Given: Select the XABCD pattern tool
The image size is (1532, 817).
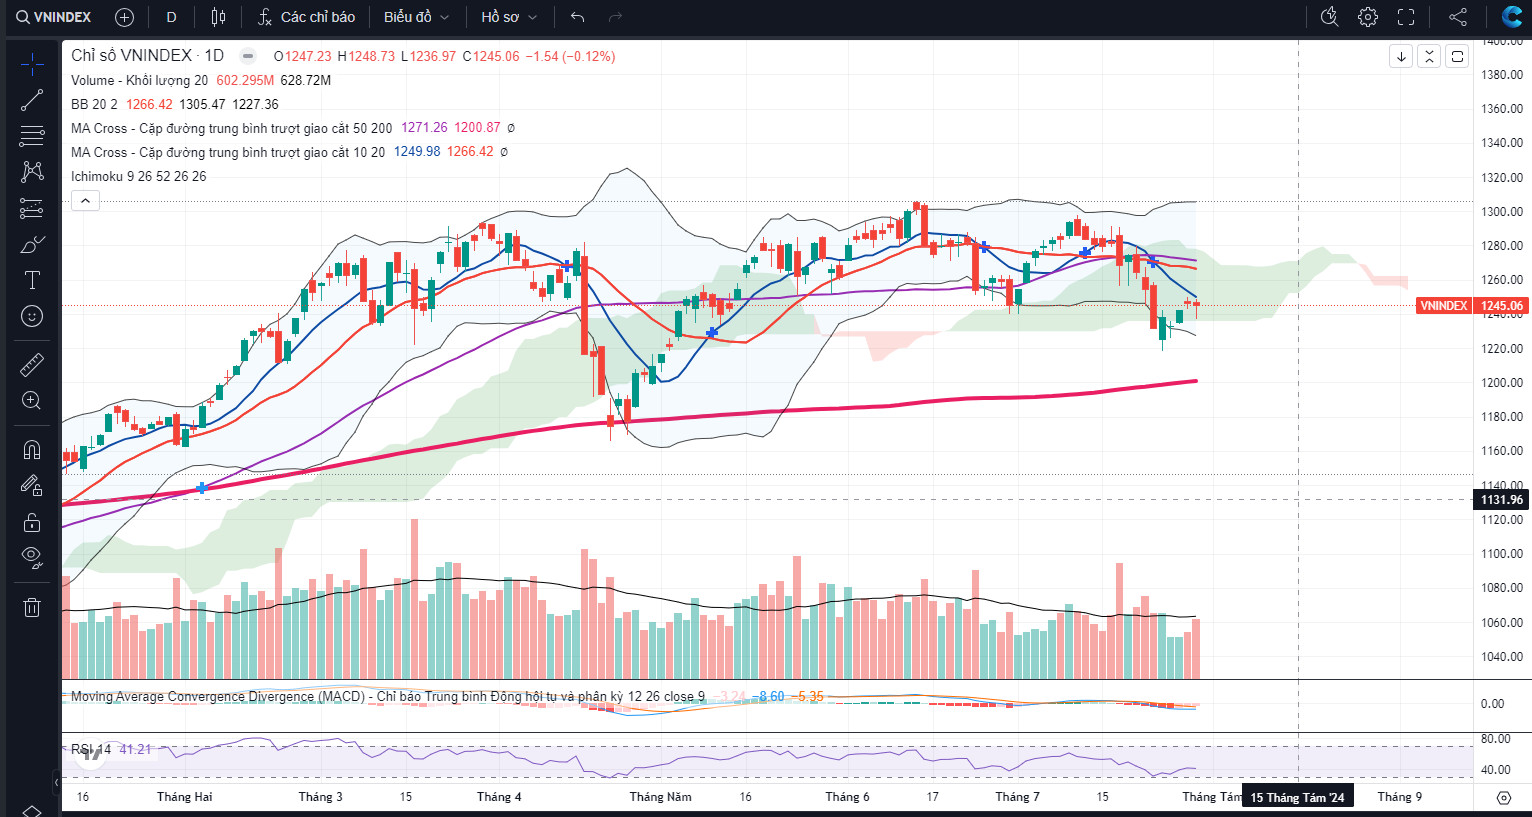Looking at the screenshot, I should point(32,172).
